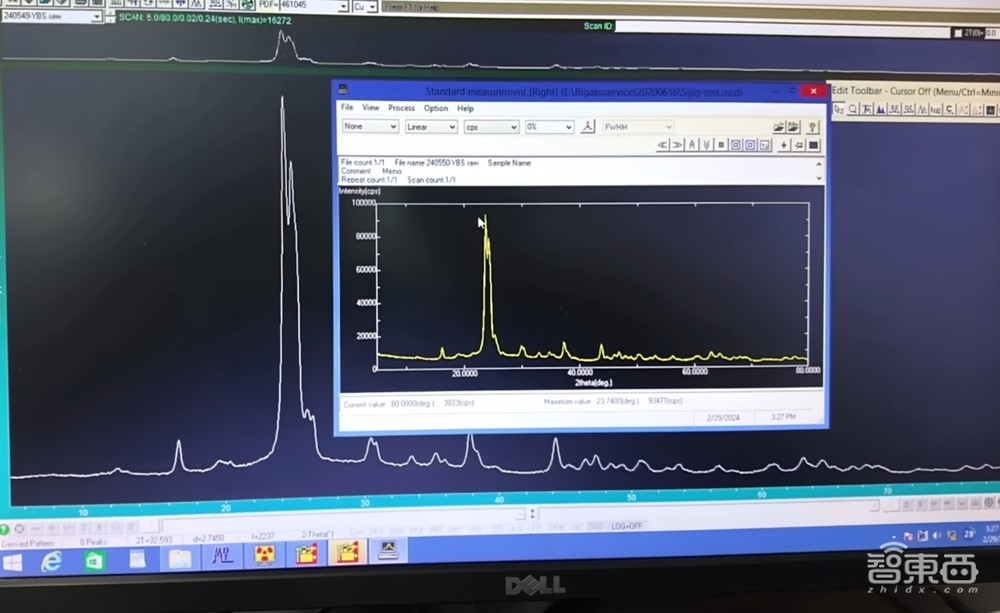Screen dimensions: 1000x613
Task: Click the solid black square toolbar icon
Action: click(x=813, y=145)
